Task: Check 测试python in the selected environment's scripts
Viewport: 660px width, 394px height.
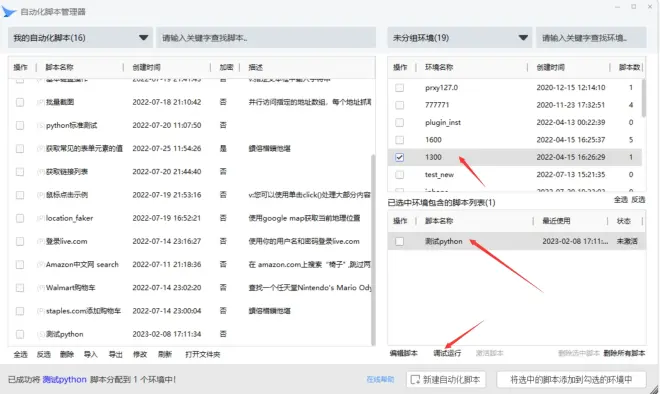Action: coord(399,241)
